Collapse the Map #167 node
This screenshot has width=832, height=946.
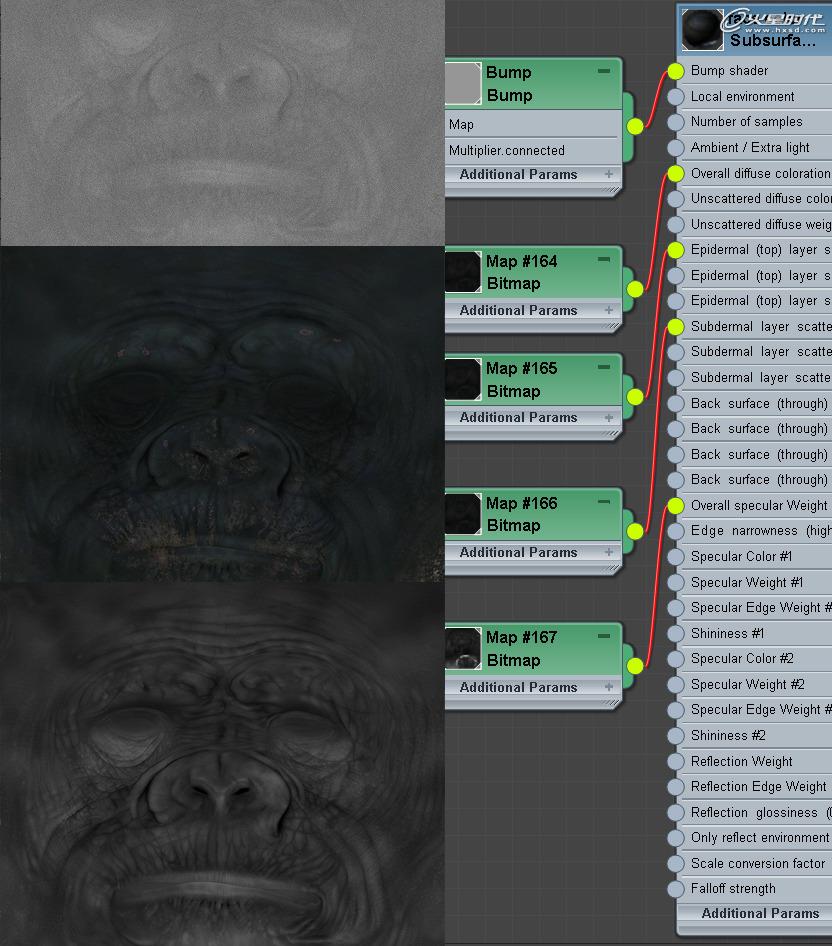tap(604, 636)
